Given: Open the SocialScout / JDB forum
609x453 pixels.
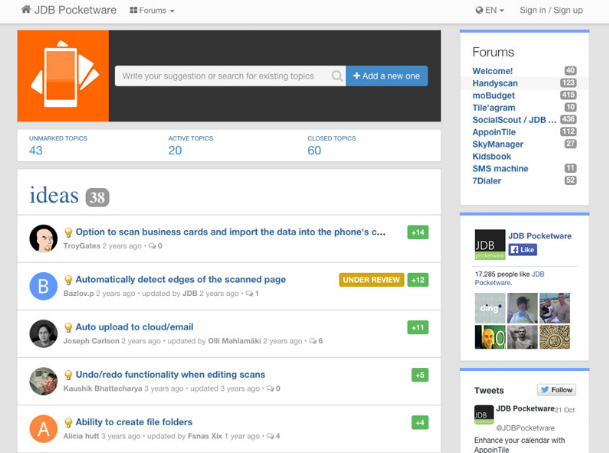Looking at the screenshot, I should [x=514, y=120].
